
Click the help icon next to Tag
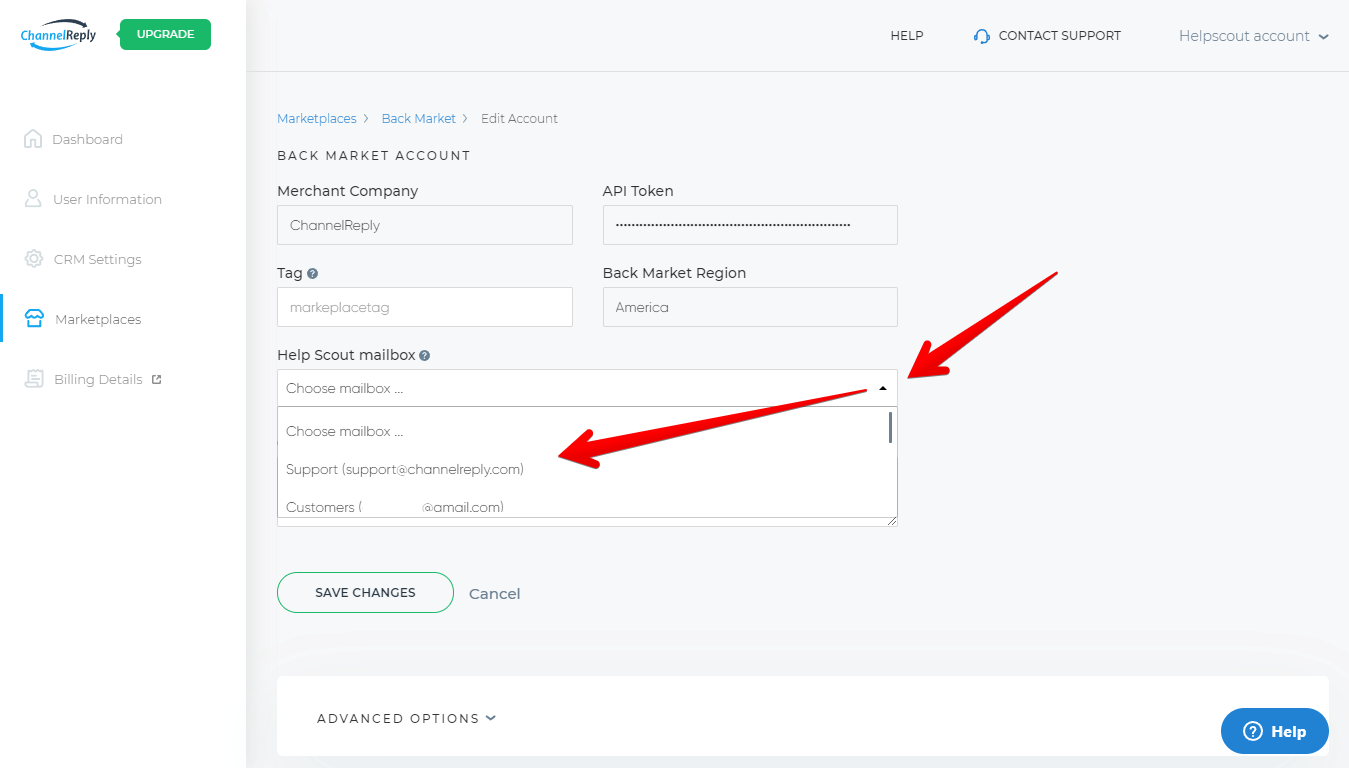[313, 273]
